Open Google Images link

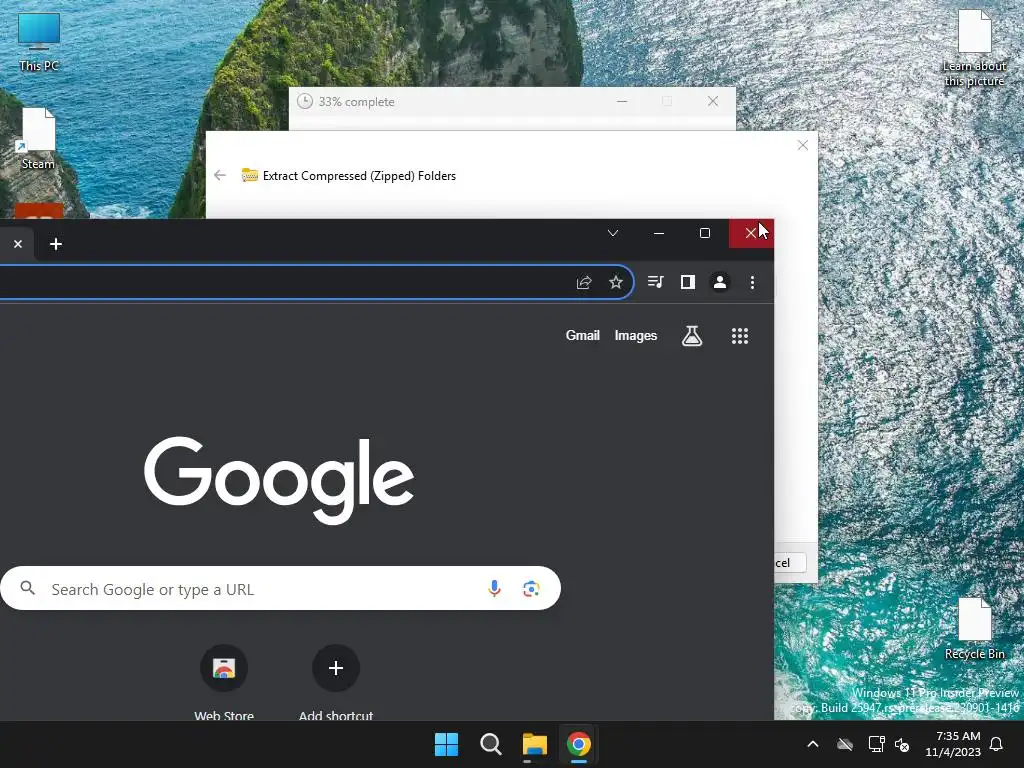(x=635, y=336)
